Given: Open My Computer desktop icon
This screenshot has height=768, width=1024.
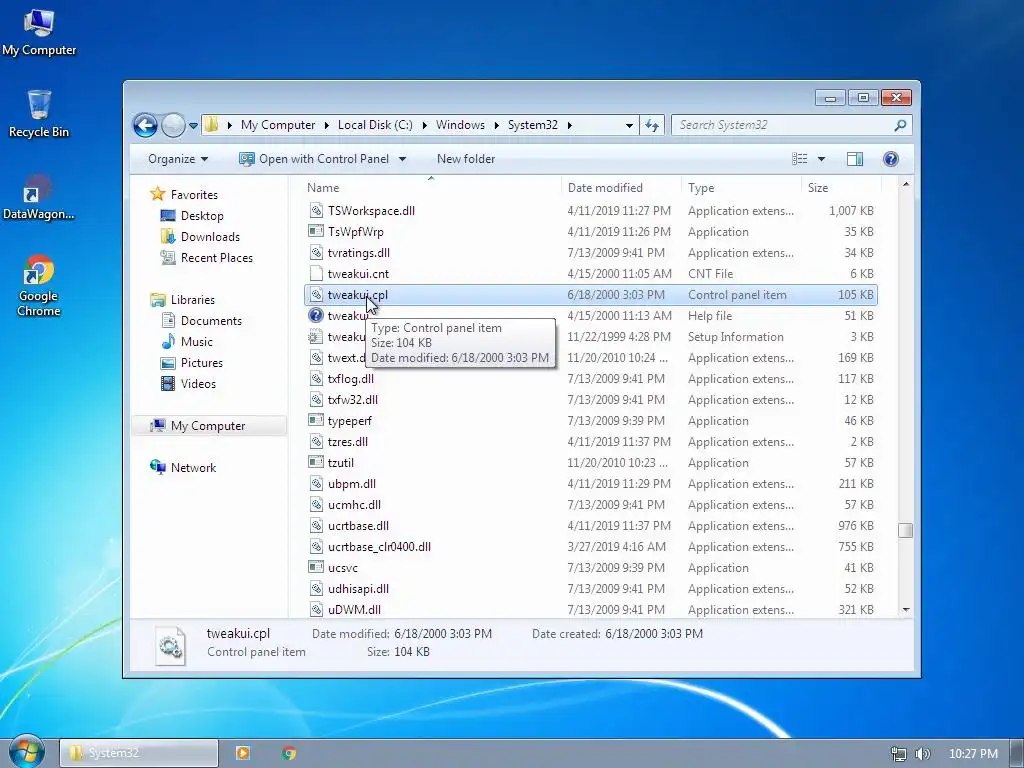Looking at the screenshot, I should pyautogui.click(x=39, y=33).
